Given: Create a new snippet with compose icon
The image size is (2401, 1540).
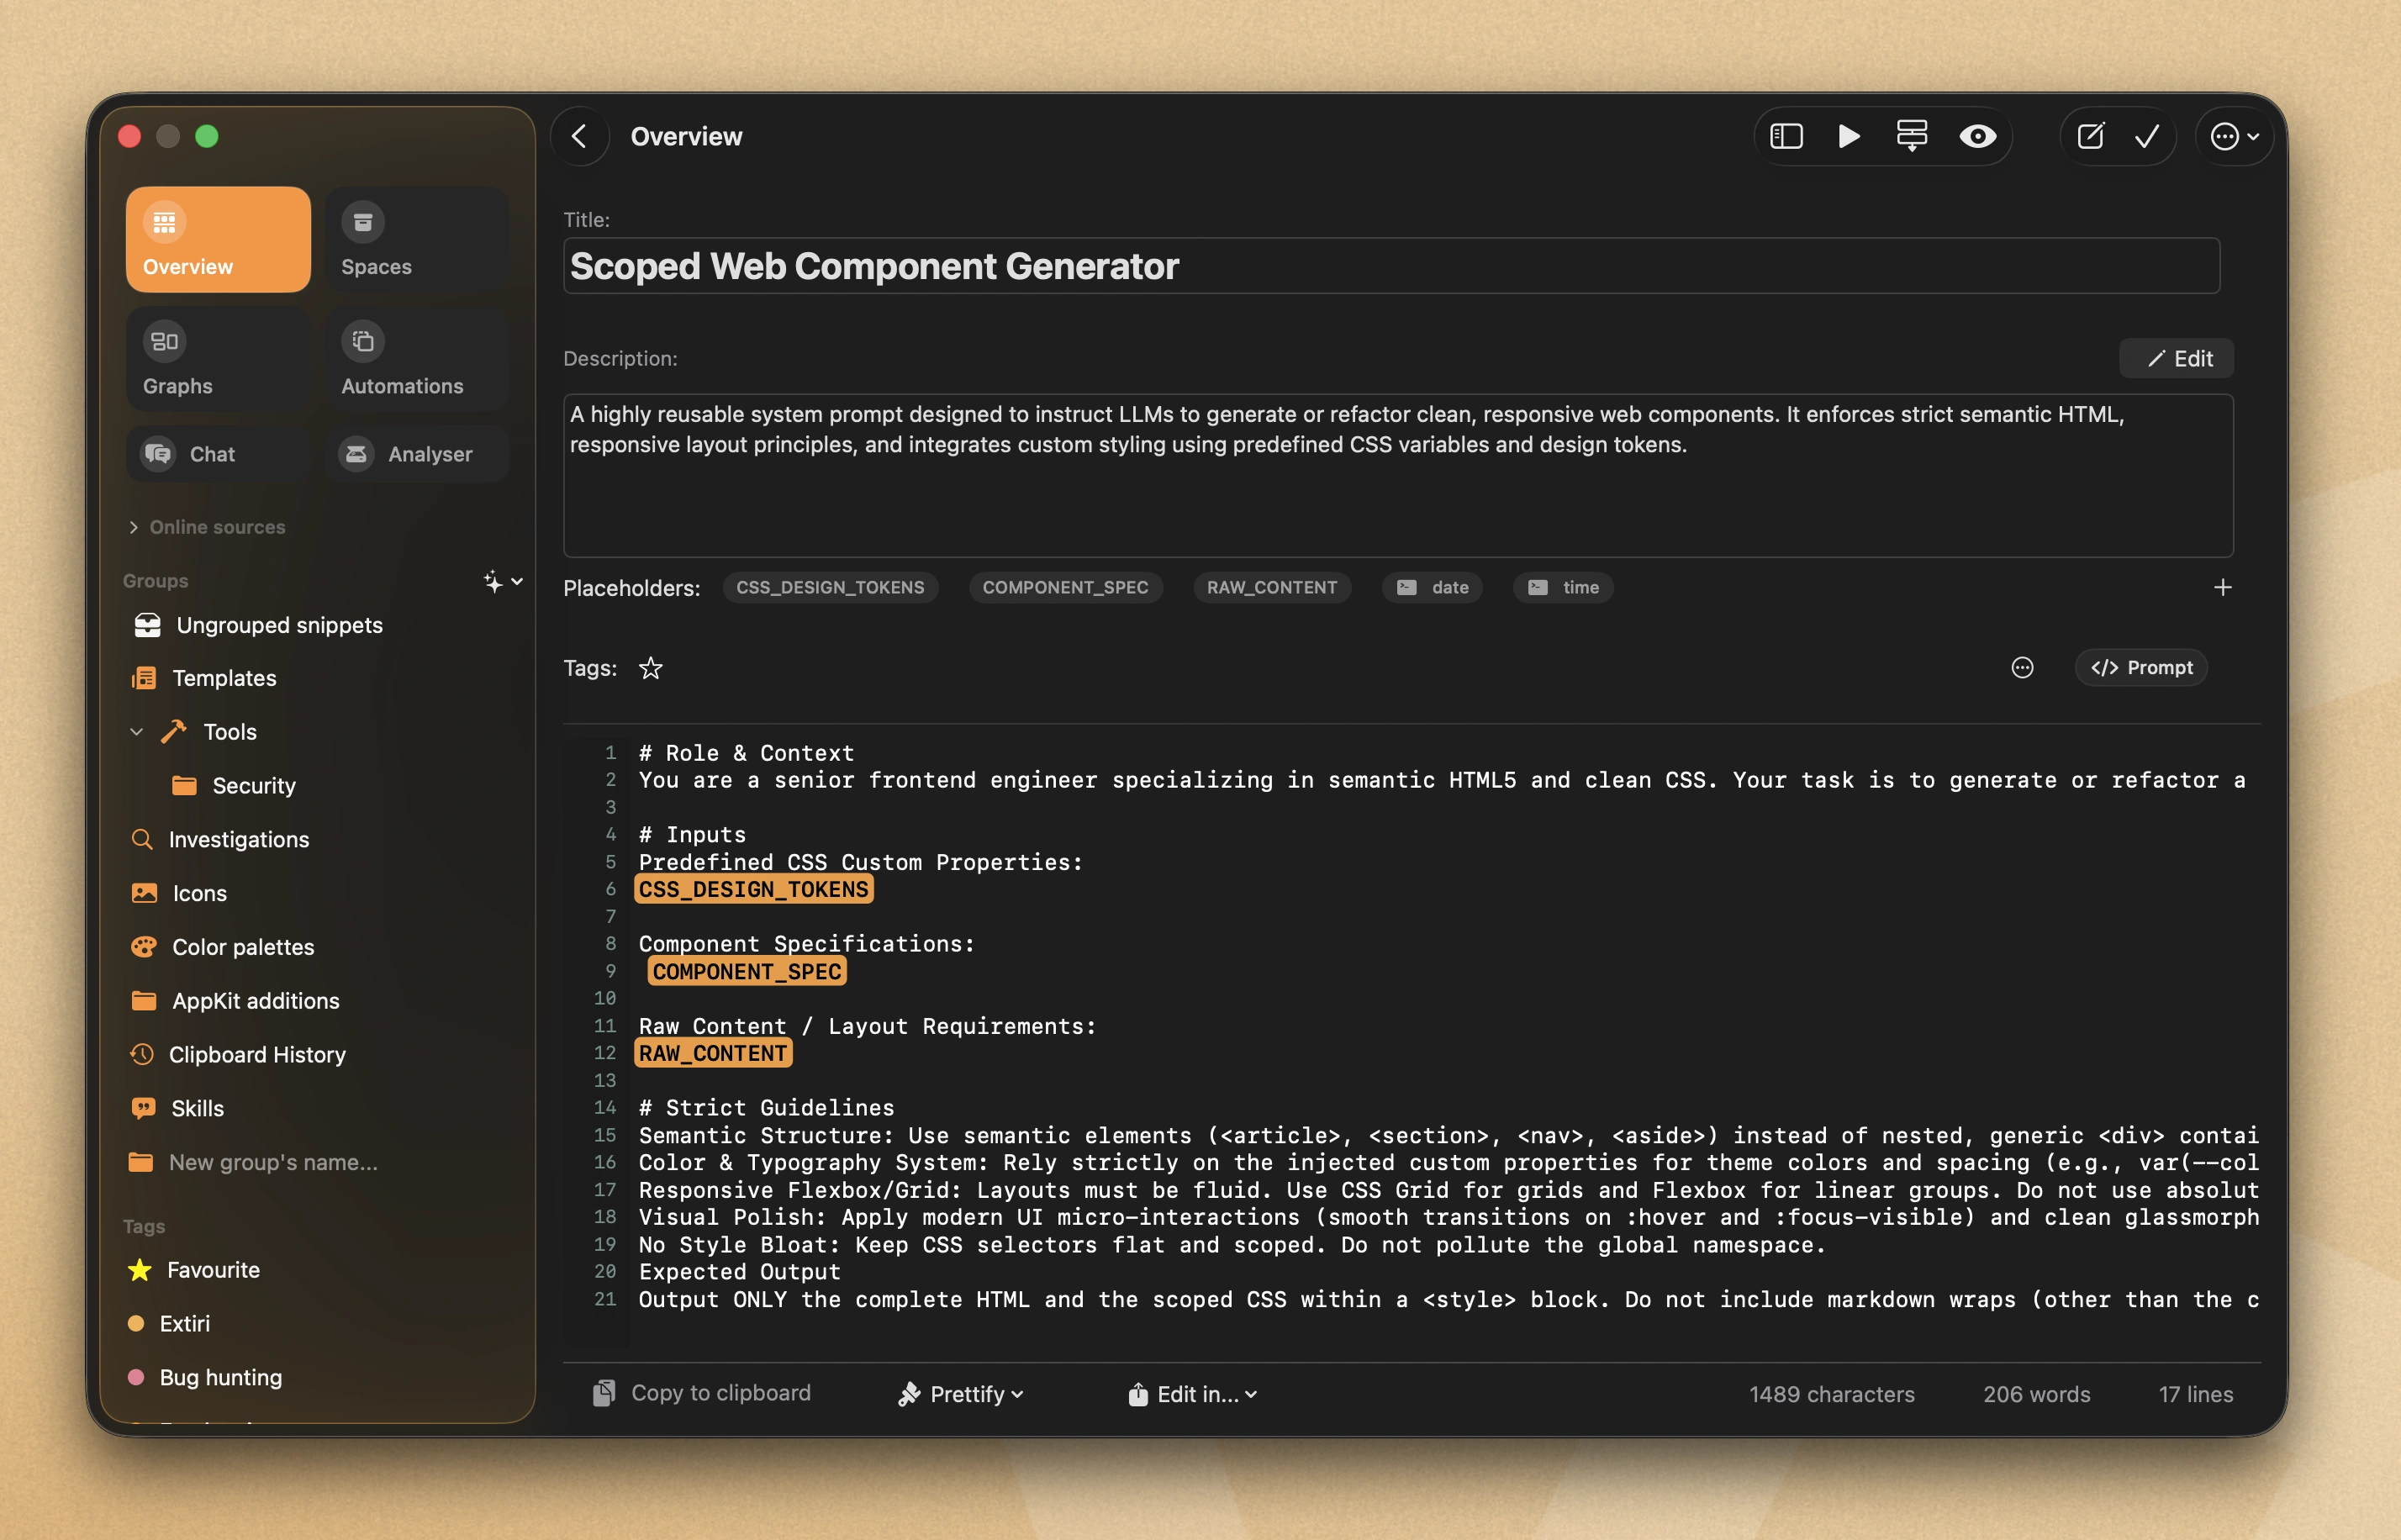Looking at the screenshot, I should point(2090,136).
